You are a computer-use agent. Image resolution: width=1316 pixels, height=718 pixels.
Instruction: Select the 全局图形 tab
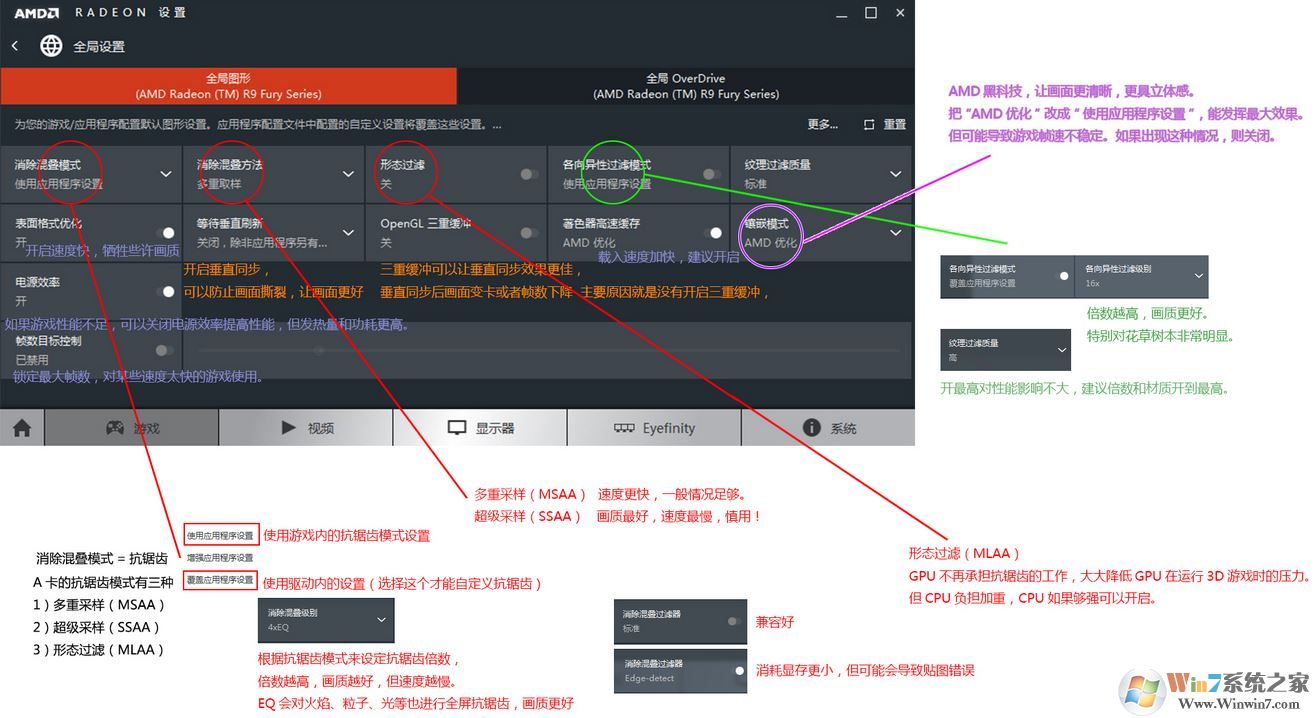click(x=228, y=85)
